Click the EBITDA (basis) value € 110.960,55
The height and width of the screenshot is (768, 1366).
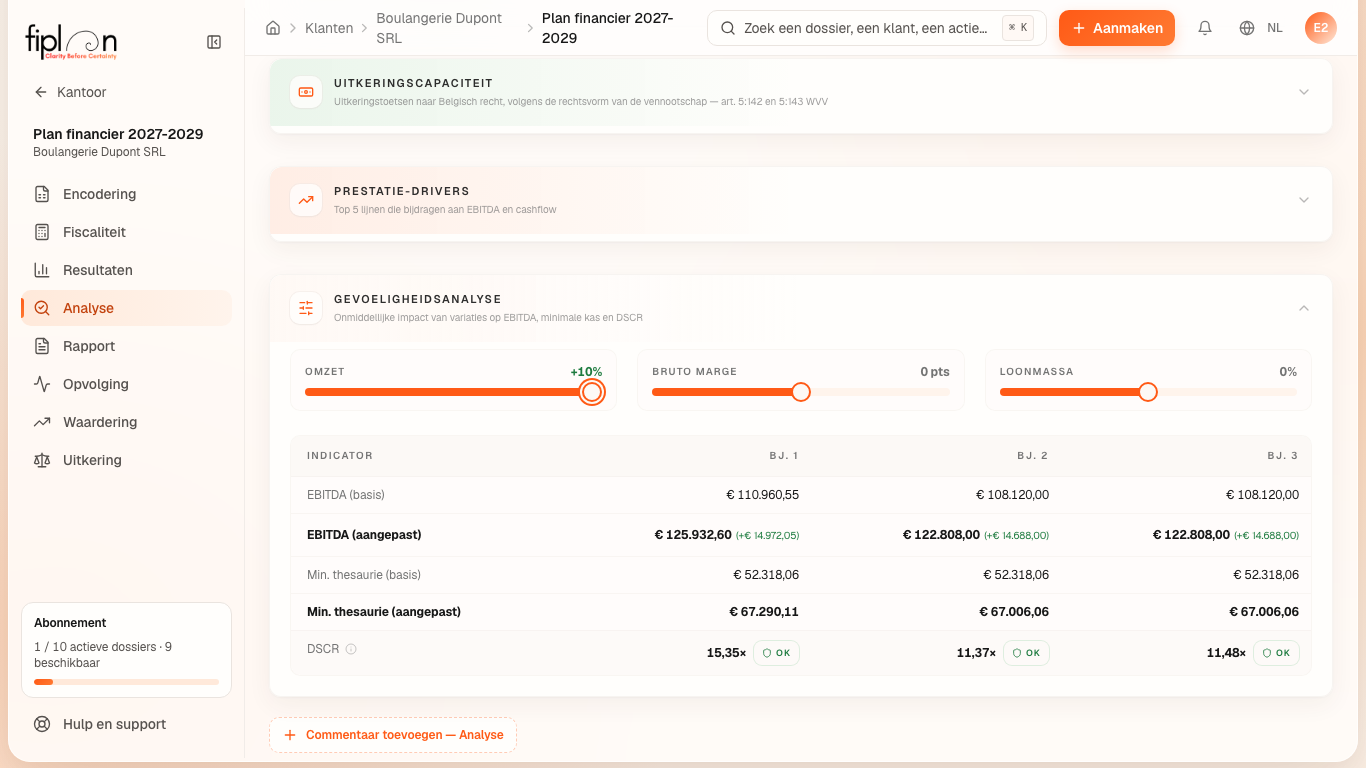point(762,495)
